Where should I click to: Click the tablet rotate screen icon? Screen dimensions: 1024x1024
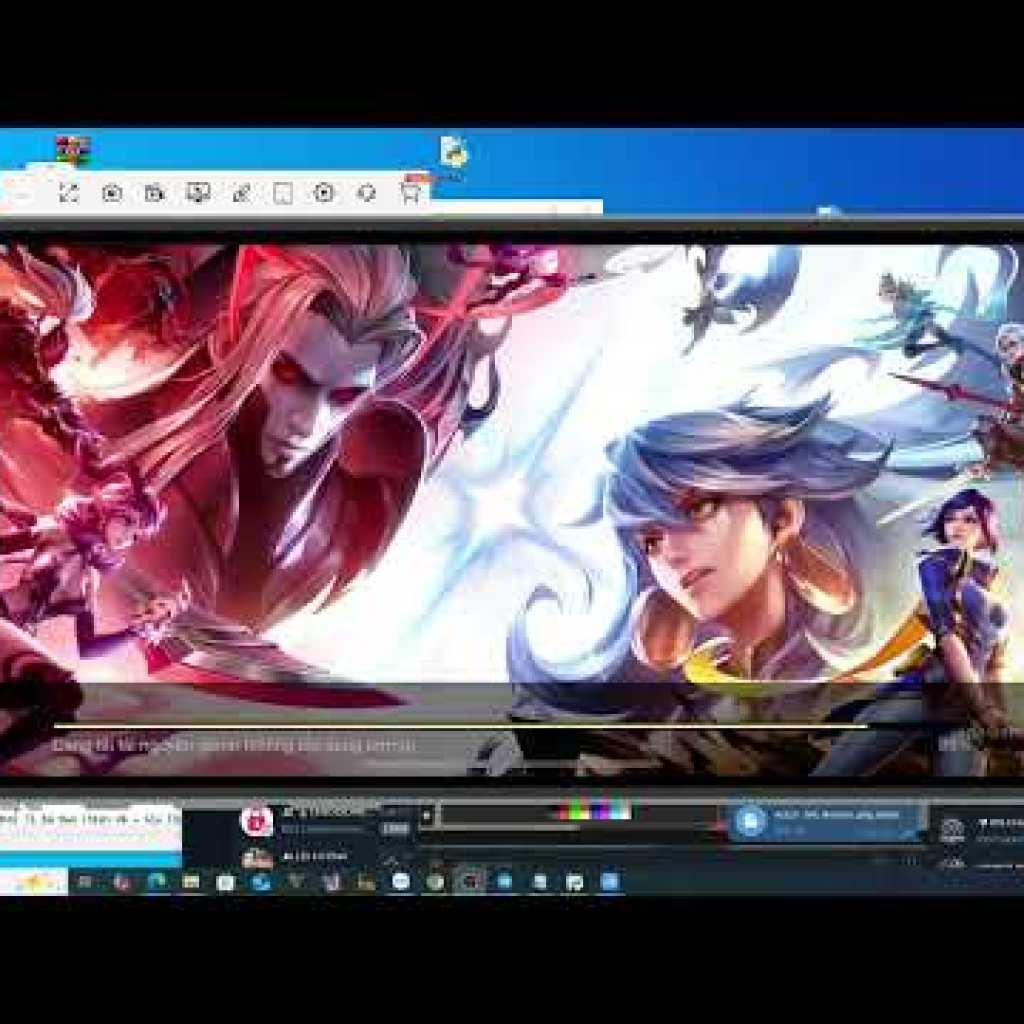[283, 193]
